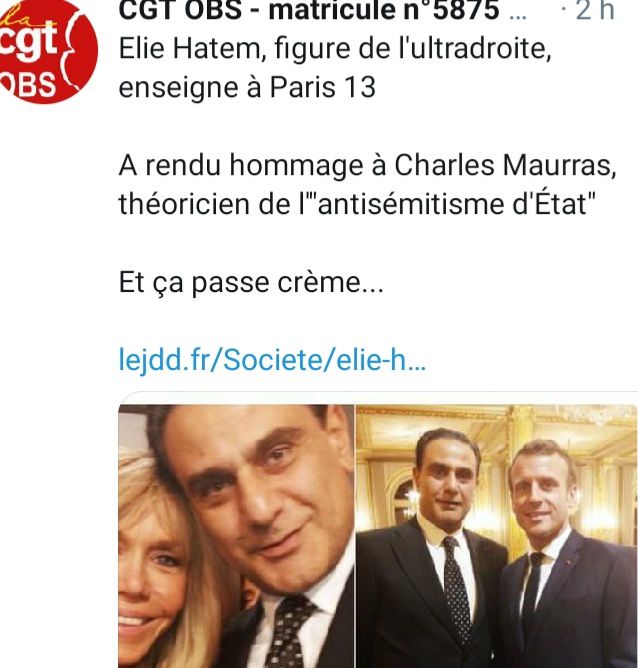This screenshot has width=638, height=668.
Task: Open the CGT OBS profile avatar
Action: pos(47,52)
